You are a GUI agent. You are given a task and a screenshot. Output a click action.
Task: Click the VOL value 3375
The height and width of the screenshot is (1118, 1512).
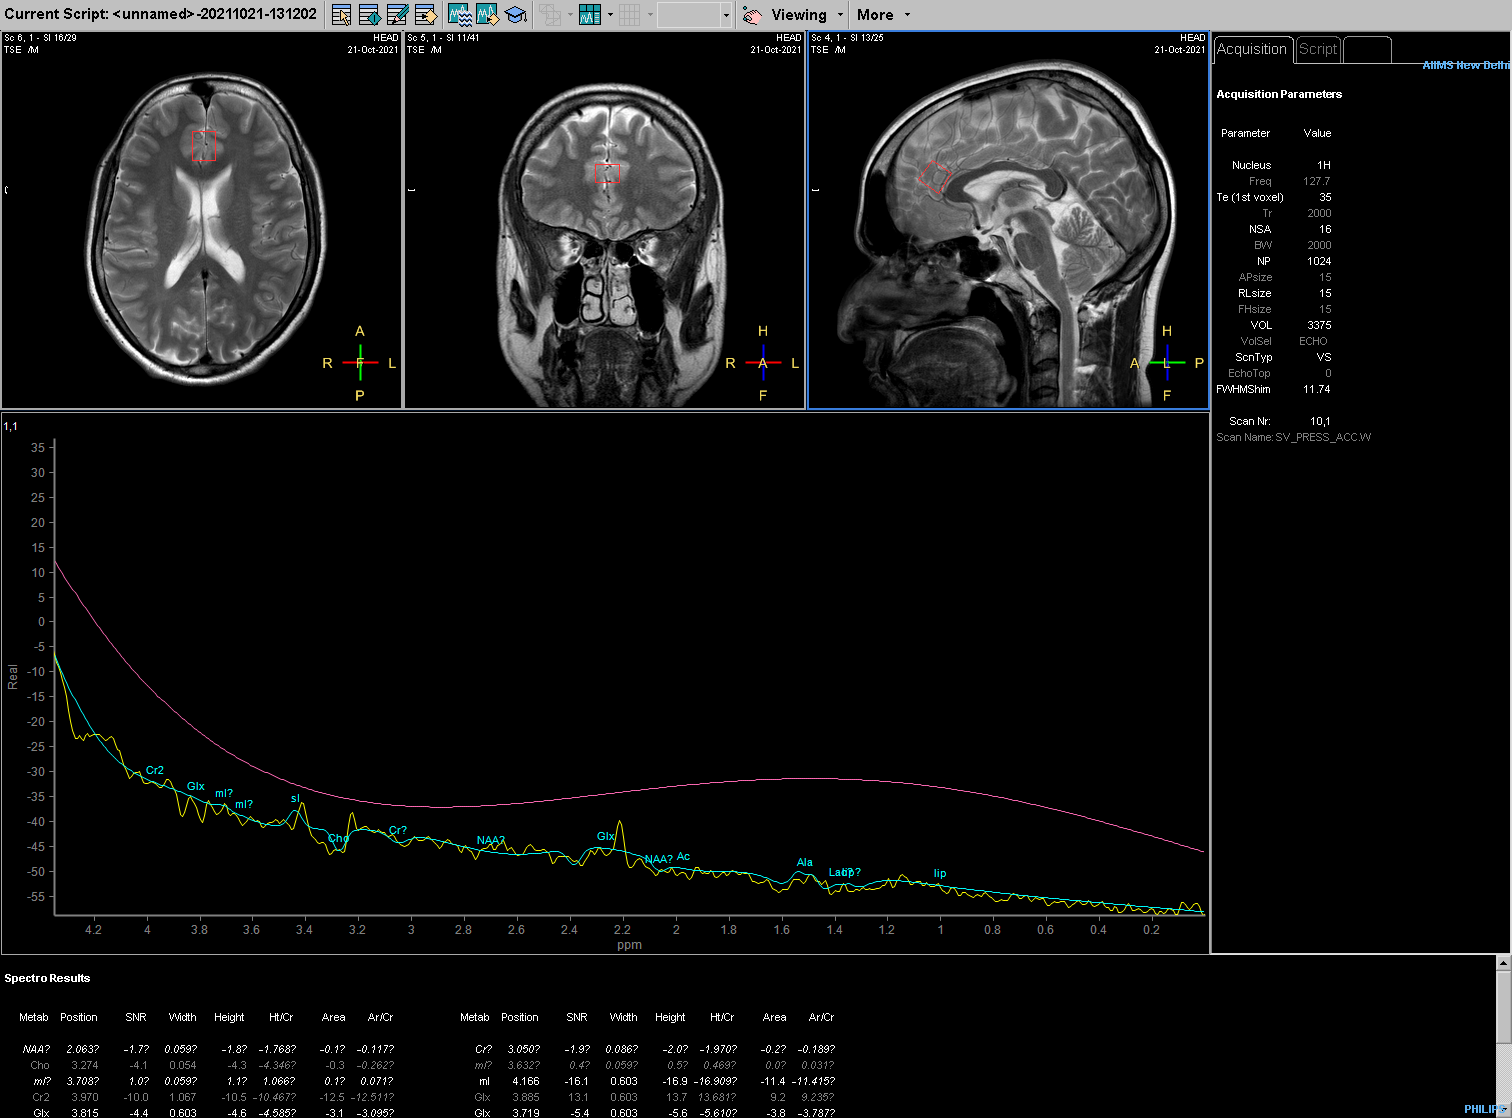coord(1319,325)
